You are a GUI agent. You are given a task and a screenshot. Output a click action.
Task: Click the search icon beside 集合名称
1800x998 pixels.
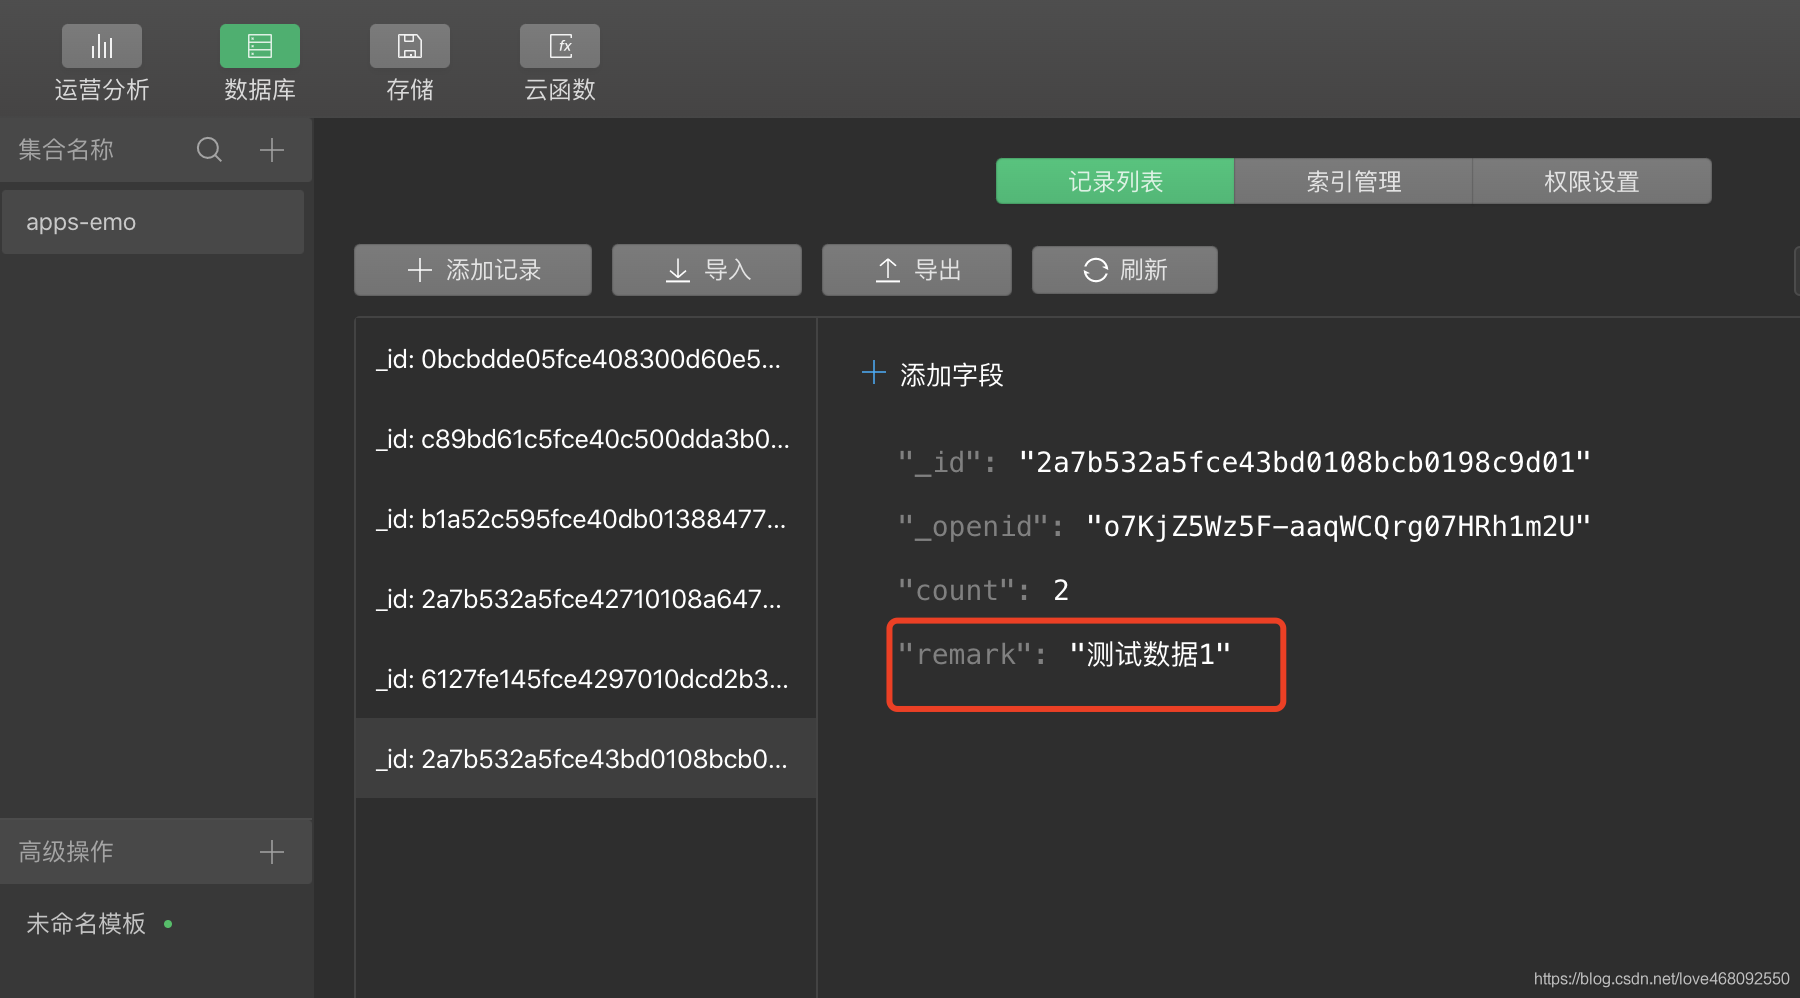tap(209, 149)
